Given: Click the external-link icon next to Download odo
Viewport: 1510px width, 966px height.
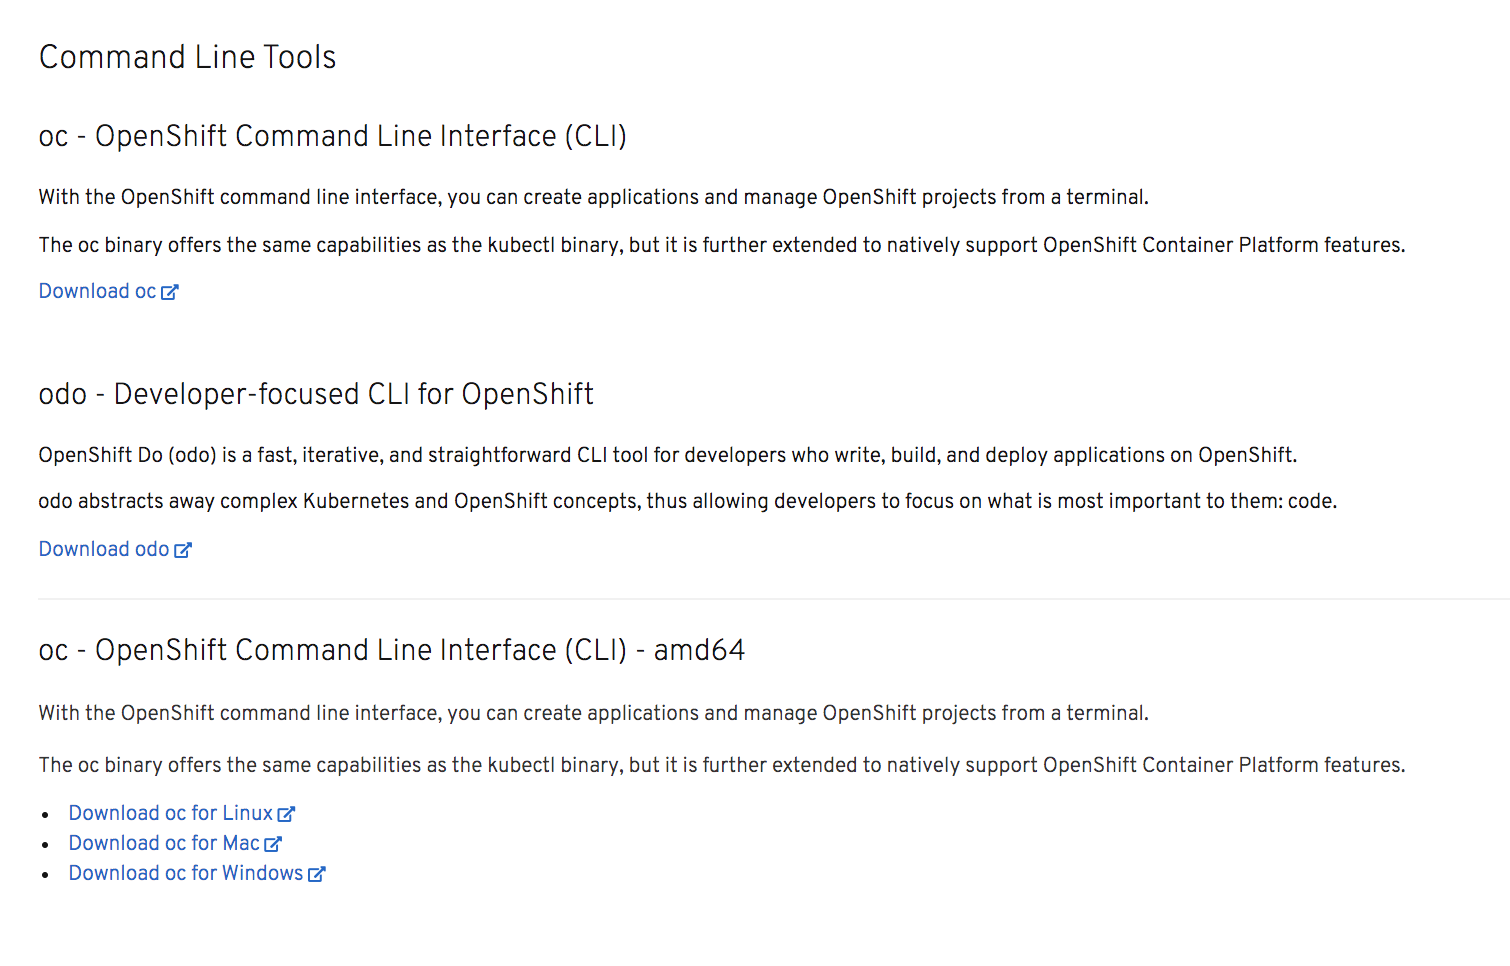Looking at the screenshot, I should click(x=183, y=550).
